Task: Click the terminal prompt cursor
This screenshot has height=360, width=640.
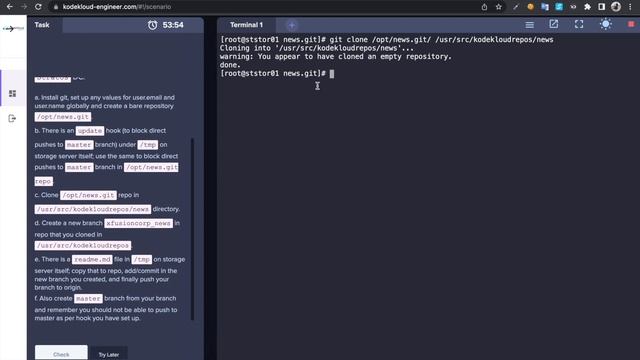Action: click(332, 74)
